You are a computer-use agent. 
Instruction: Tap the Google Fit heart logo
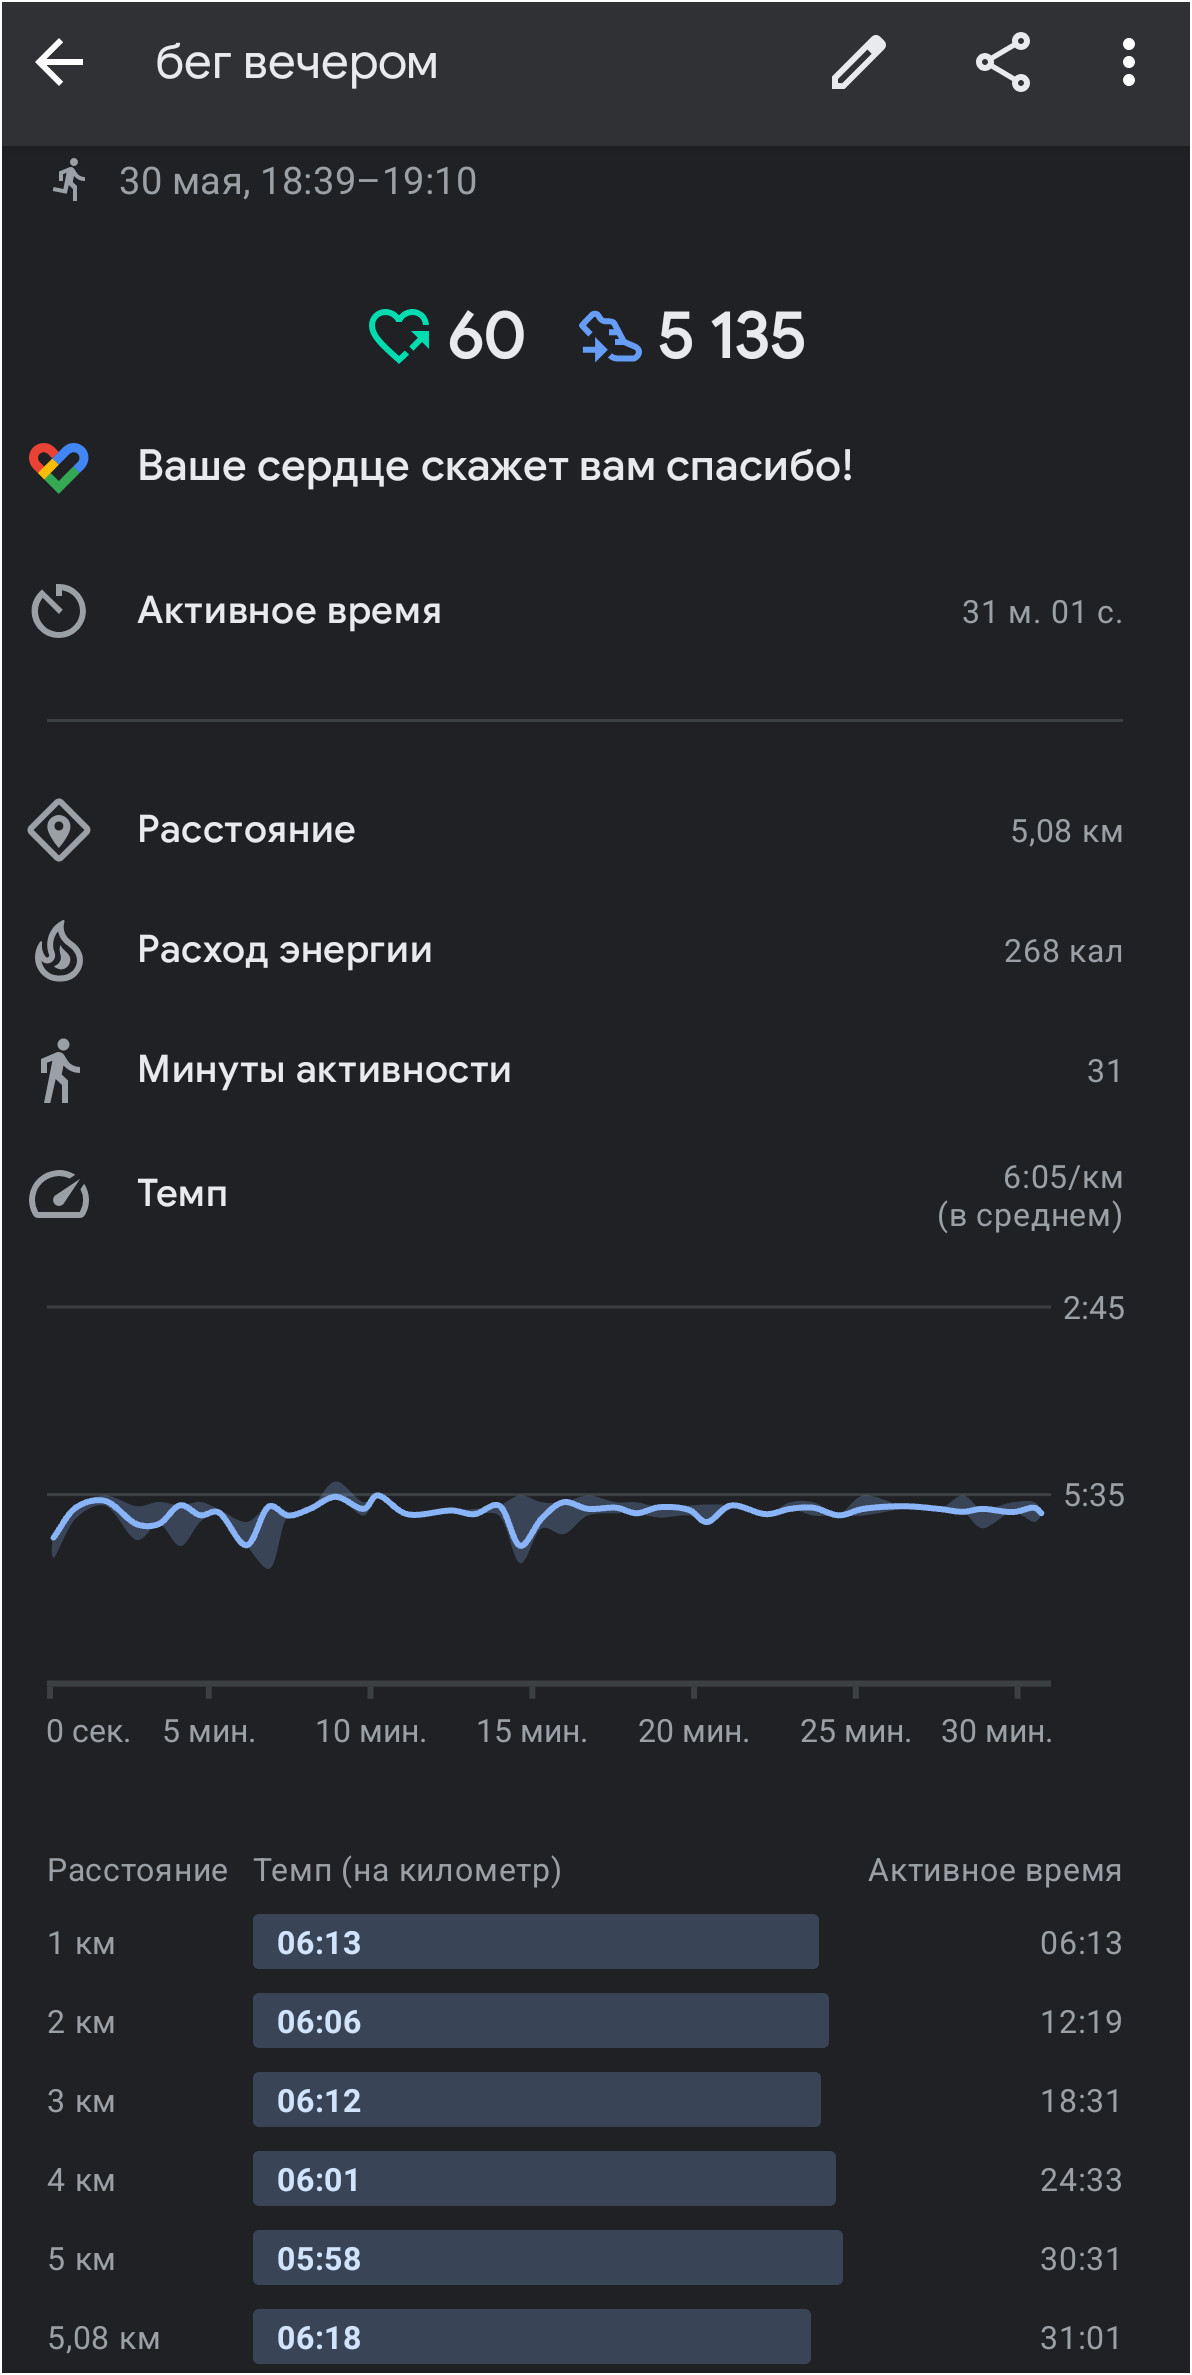coord(59,467)
